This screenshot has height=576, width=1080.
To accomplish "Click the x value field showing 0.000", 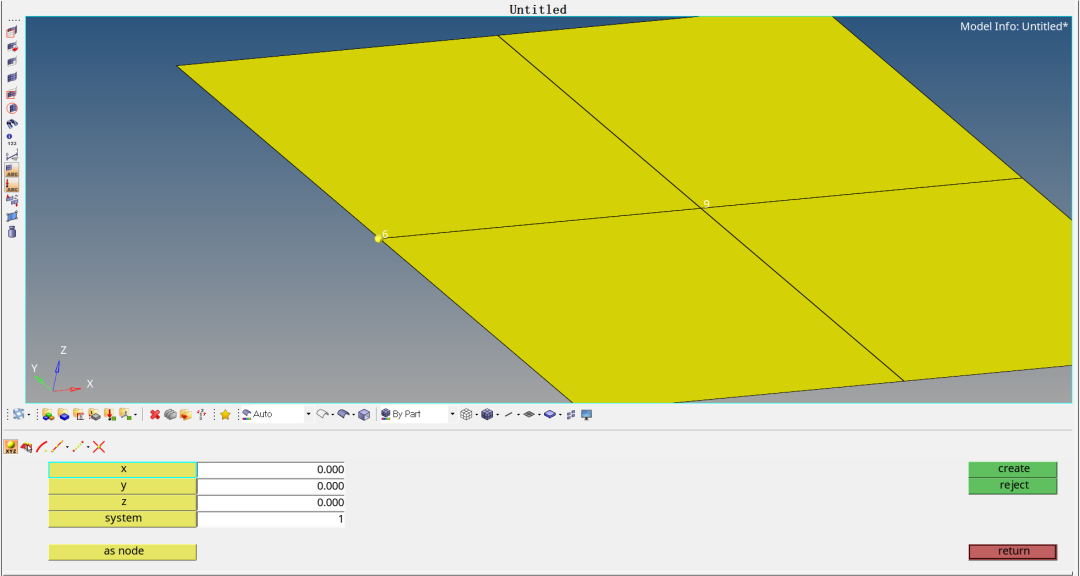I will 271,469.
